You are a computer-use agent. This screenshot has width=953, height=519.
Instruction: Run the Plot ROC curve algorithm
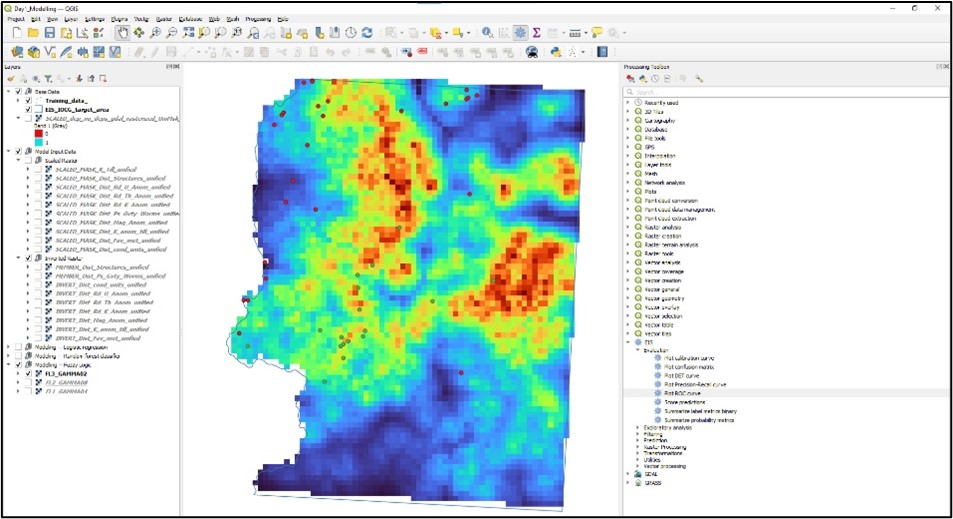pos(684,393)
